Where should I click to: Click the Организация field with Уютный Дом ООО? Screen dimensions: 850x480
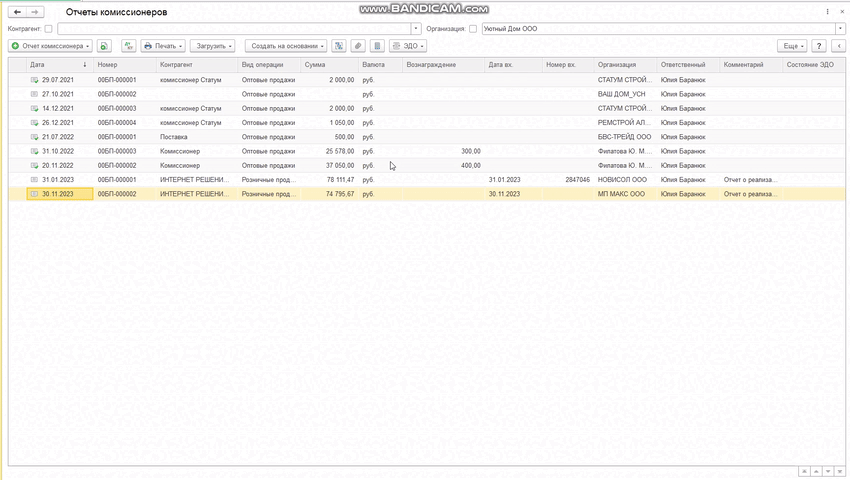coord(659,29)
